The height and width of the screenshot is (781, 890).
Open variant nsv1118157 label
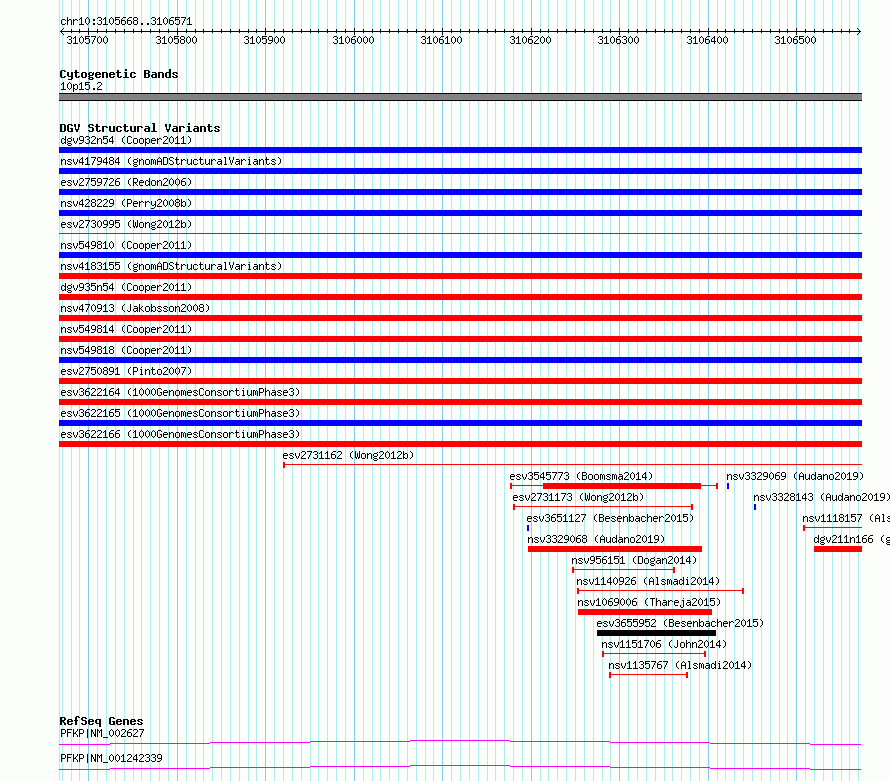click(x=846, y=518)
